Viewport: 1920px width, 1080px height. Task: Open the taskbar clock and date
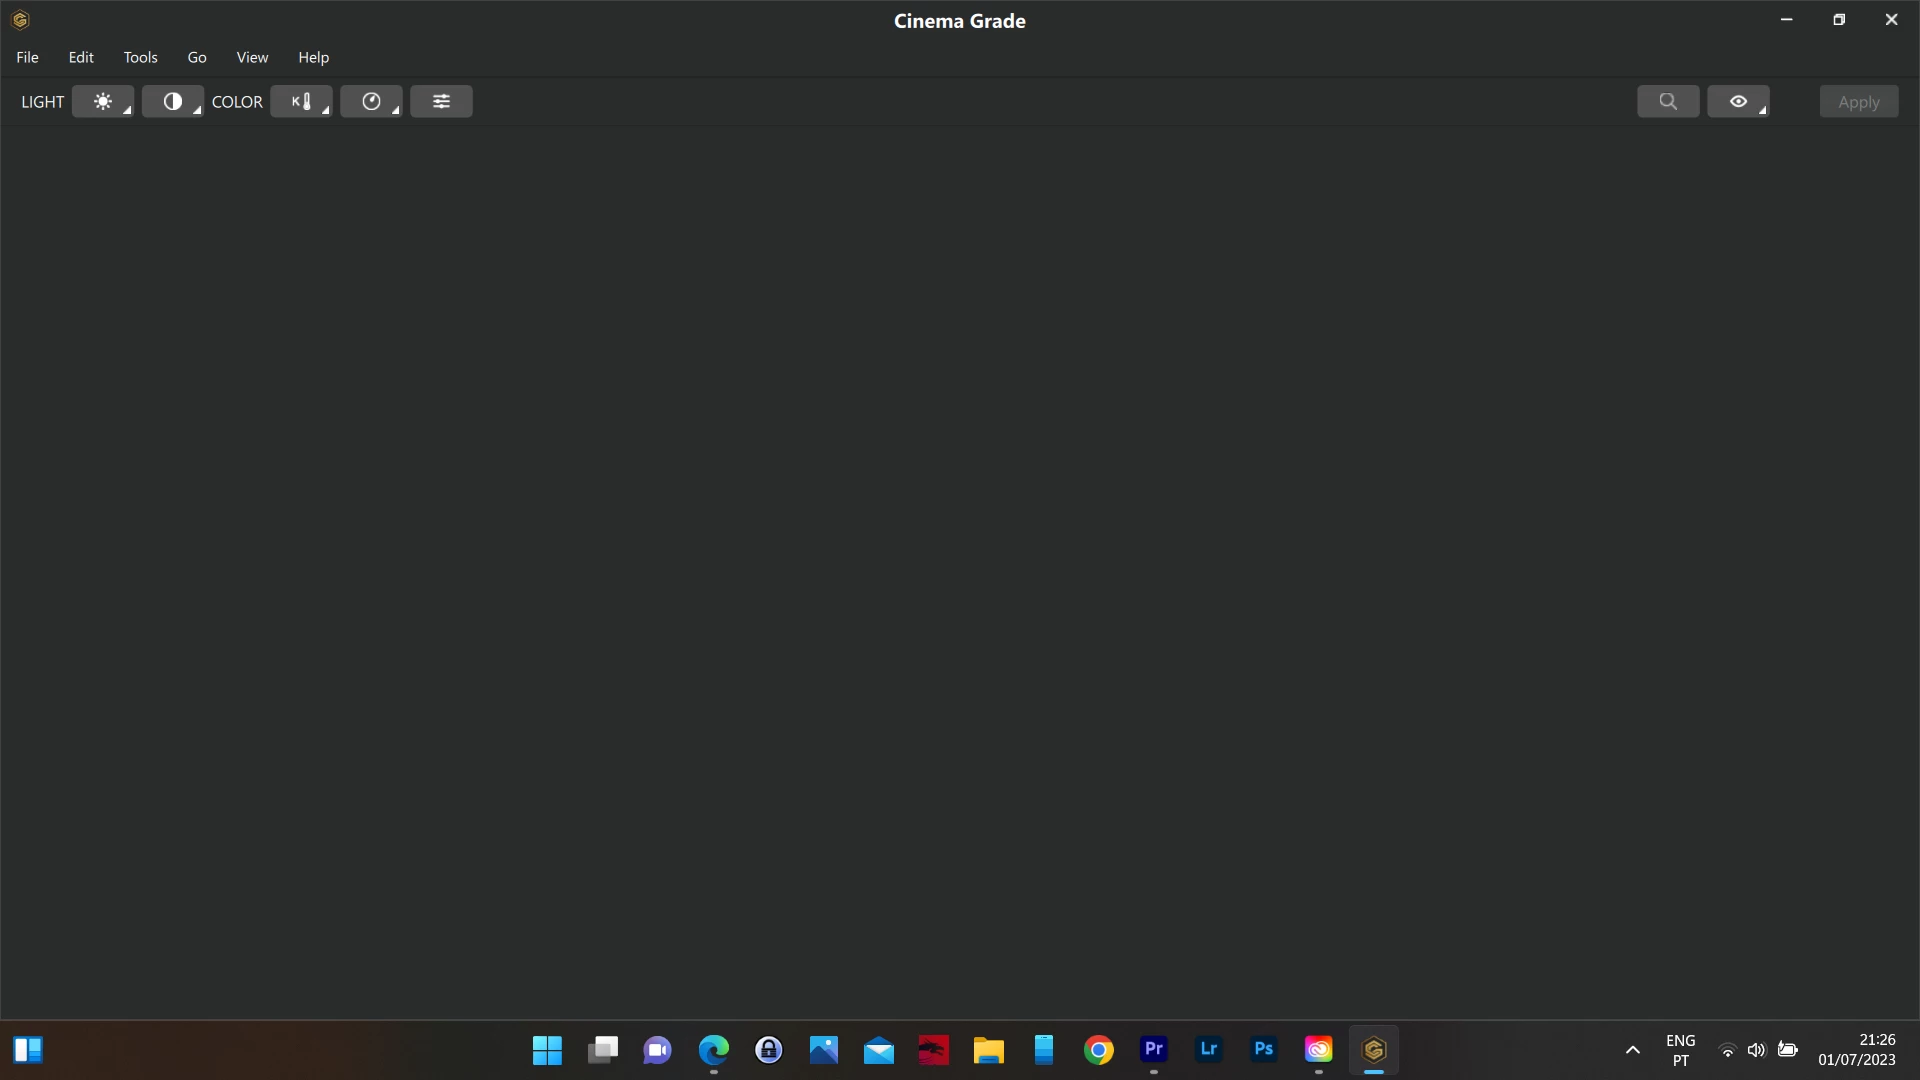tap(1856, 1050)
